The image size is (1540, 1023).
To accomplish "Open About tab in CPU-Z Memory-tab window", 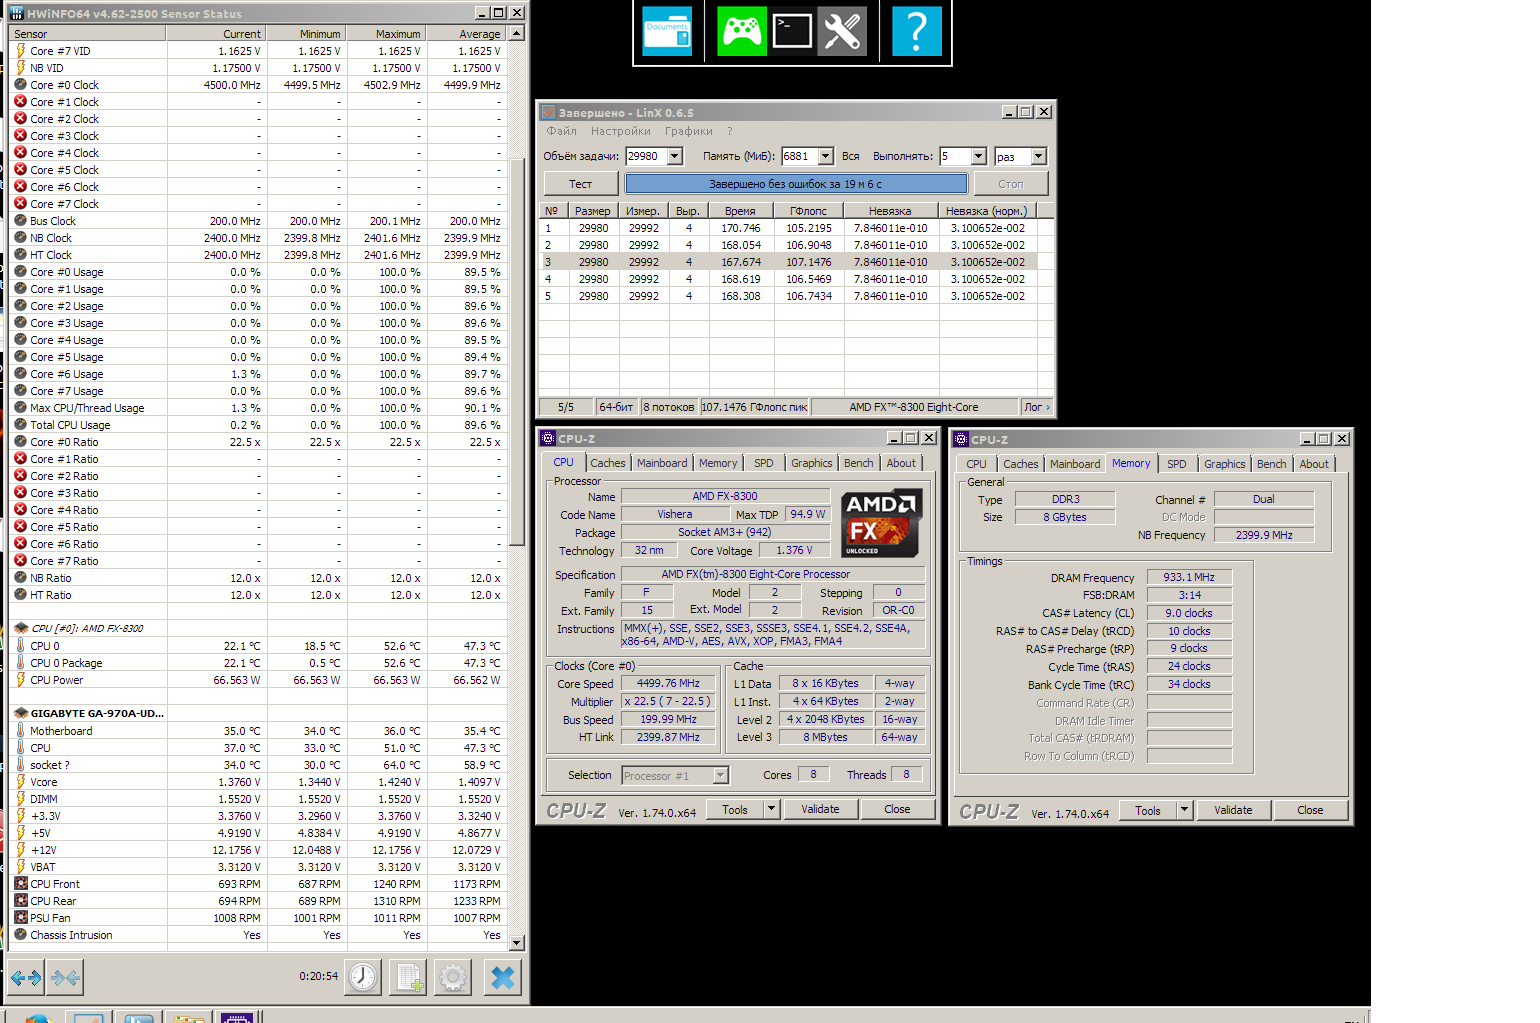I will pos(1314,464).
